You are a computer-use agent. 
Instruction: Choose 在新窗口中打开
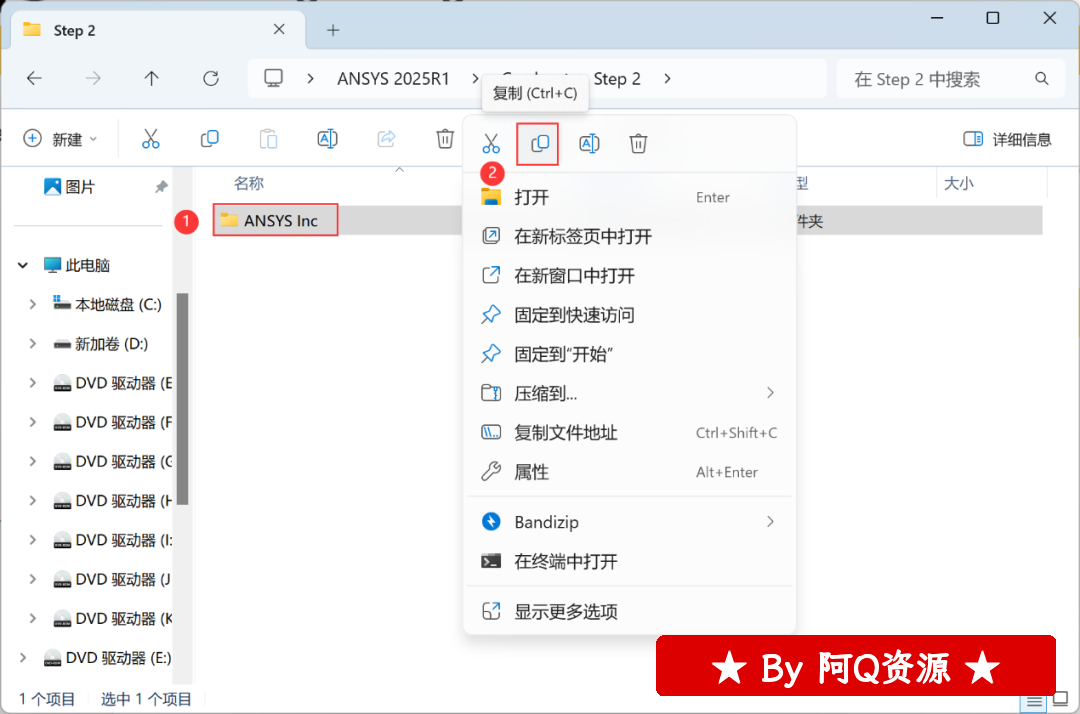pyautogui.click(x=630, y=276)
